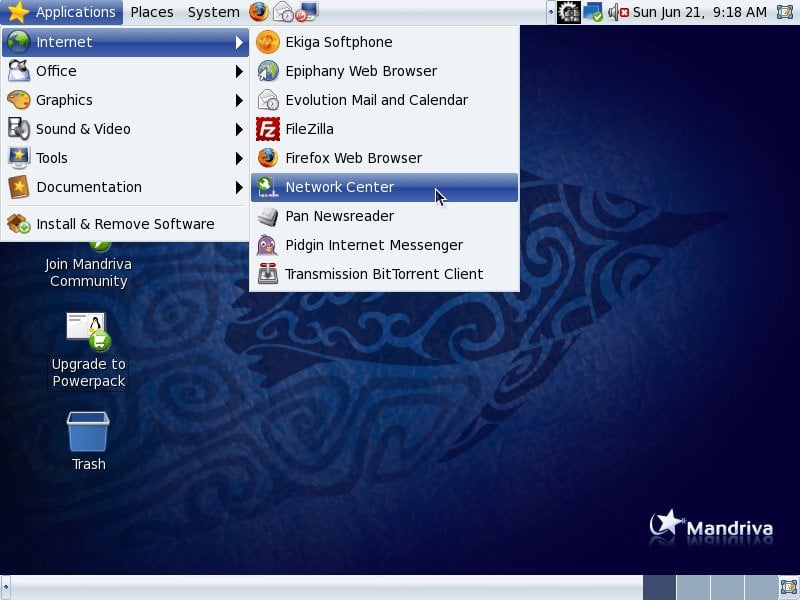Image resolution: width=800 pixels, height=600 pixels.
Task: Click the Install & Remove Software box icon
Action: [19, 224]
